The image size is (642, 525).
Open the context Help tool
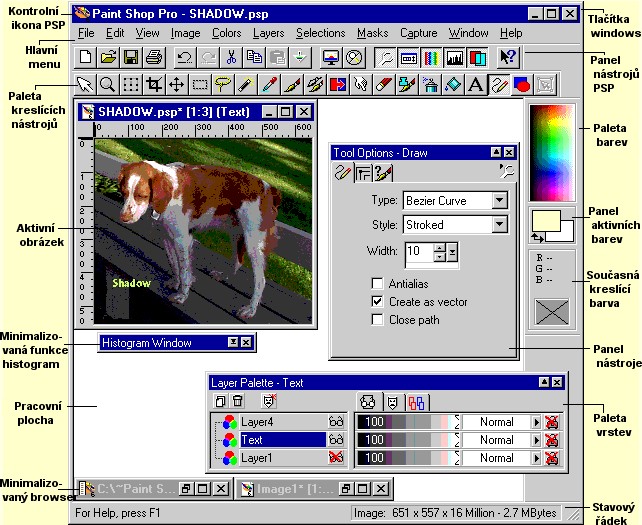508,58
